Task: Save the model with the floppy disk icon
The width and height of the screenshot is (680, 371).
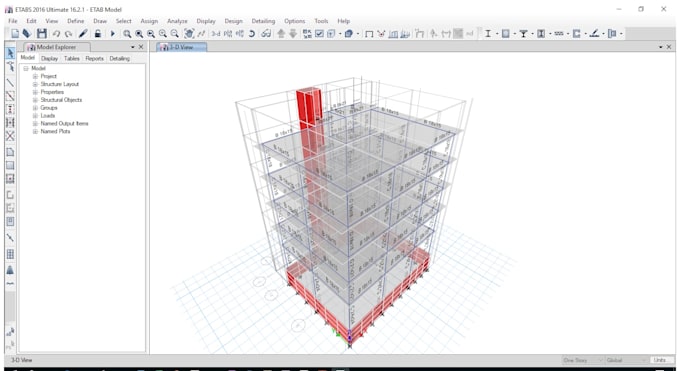Action: [42, 33]
